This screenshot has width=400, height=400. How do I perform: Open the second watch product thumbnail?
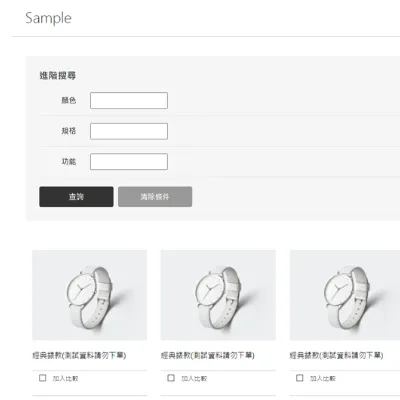click(218, 295)
